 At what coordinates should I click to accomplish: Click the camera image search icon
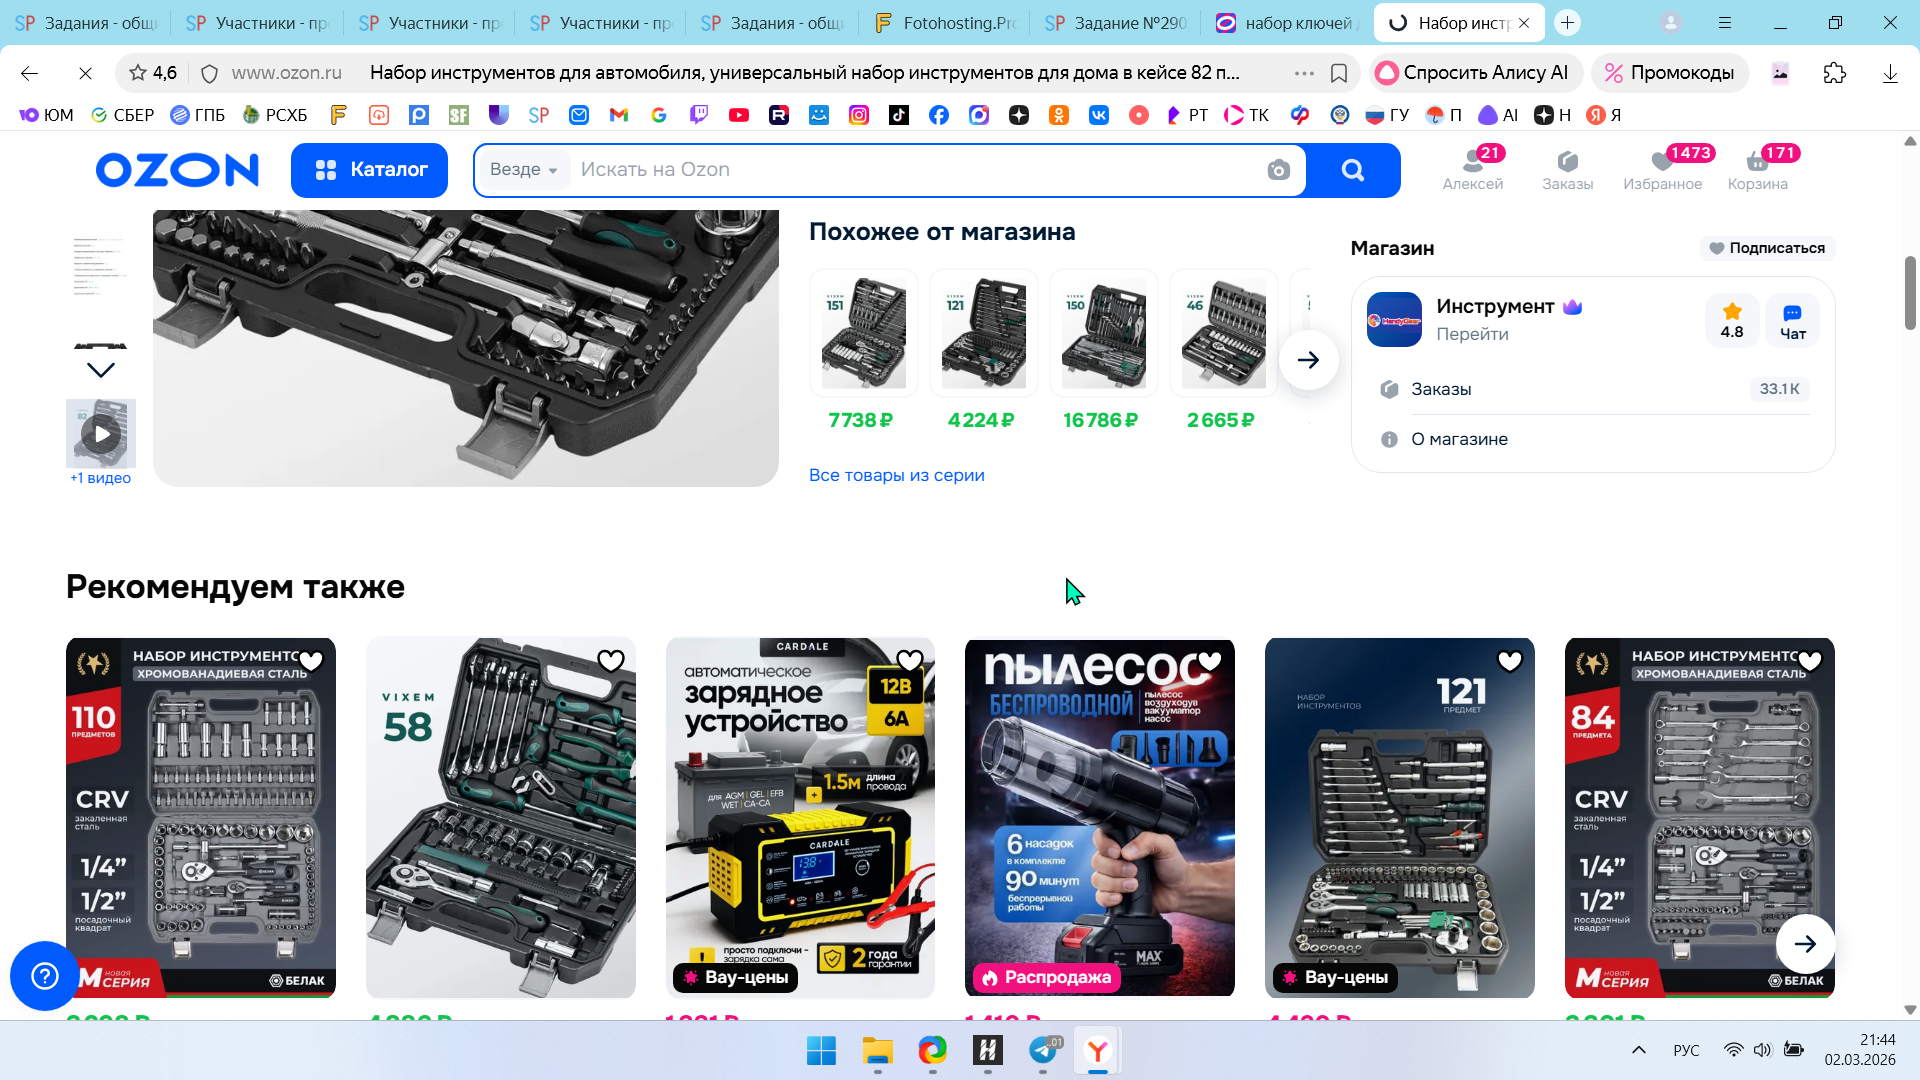point(1278,170)
